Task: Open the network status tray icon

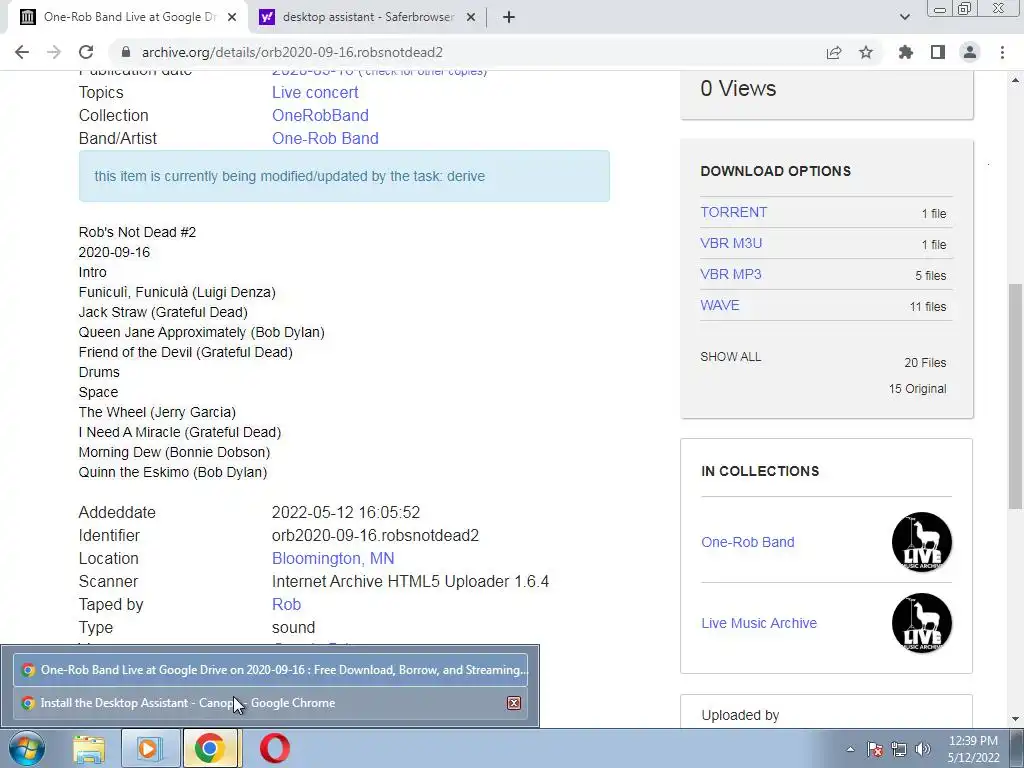Action: (899, 749)
